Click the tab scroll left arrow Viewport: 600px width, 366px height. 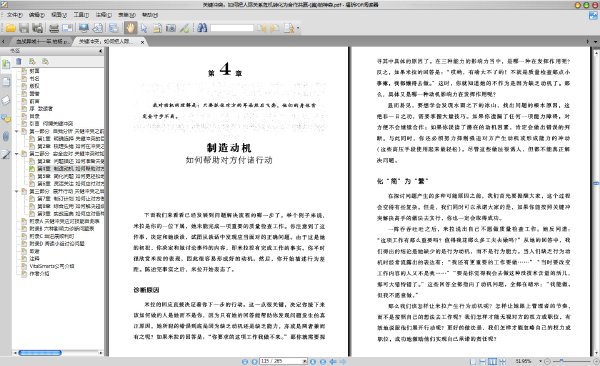[3, 41]
